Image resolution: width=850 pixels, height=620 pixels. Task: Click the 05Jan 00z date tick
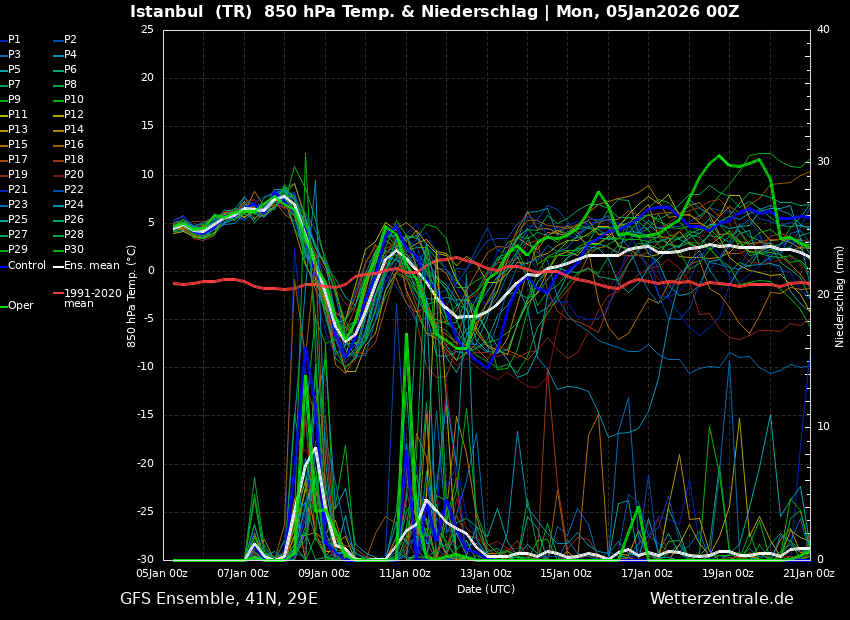click(163, 574)
